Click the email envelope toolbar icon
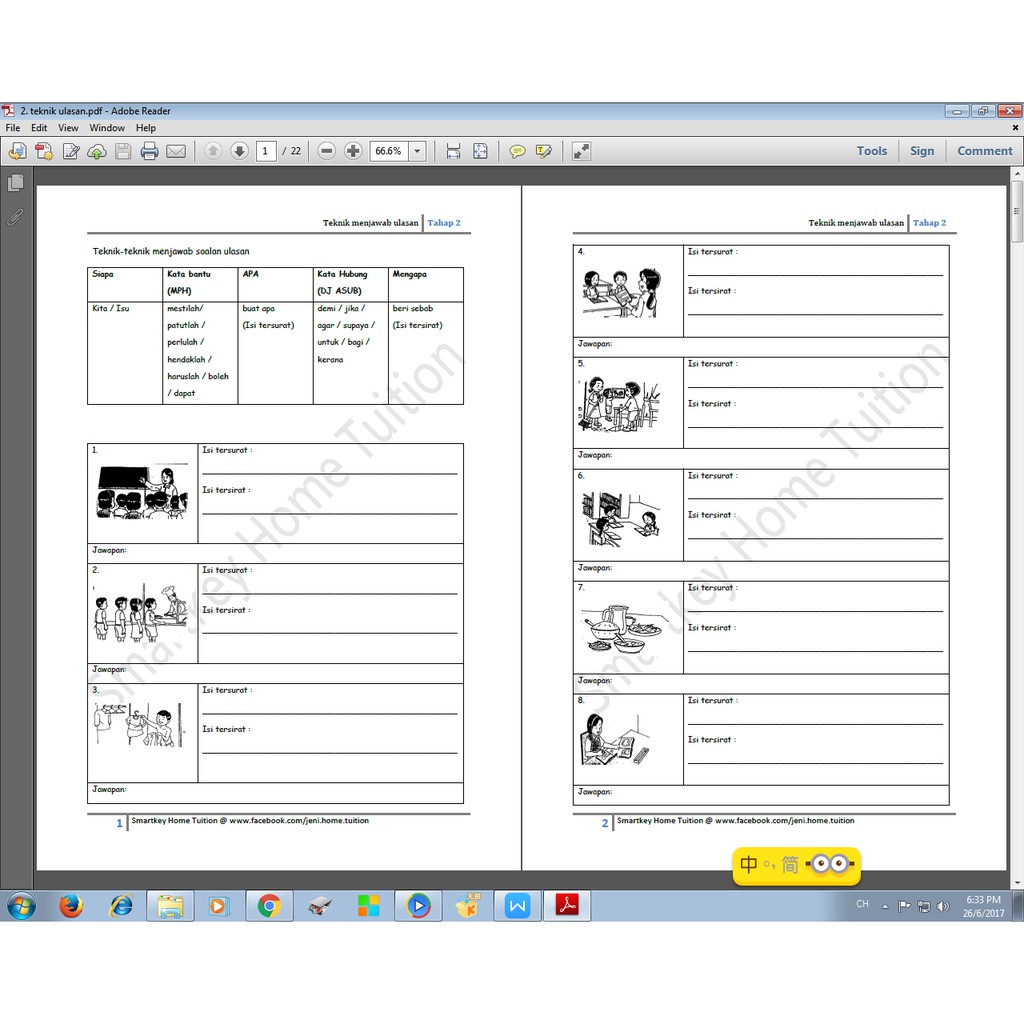The height and width of the screenshot is (1024, 1024). click(176, 151)
